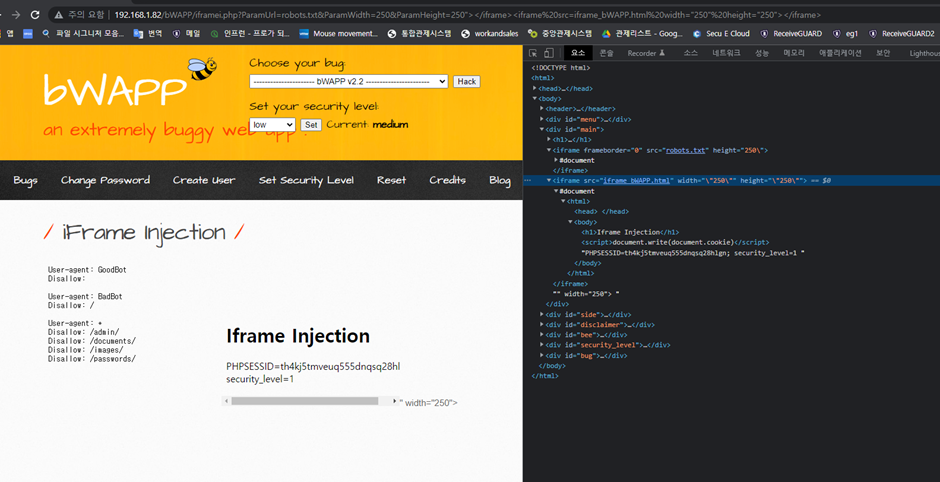Switch to the 요소 (Elements) DevTools tab
Image resolution: width=940 pixels, height=482 pixels.
(x=578, y=53)
